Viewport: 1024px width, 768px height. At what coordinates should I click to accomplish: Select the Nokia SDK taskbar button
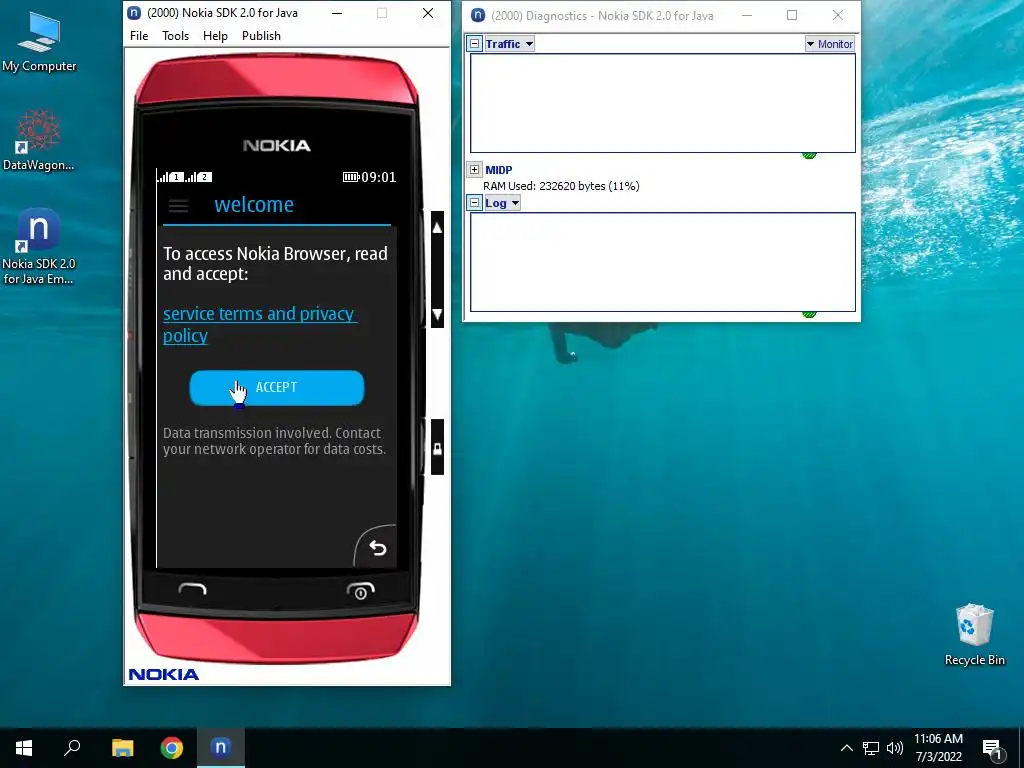pyautogui.click(x=221, y=748)
